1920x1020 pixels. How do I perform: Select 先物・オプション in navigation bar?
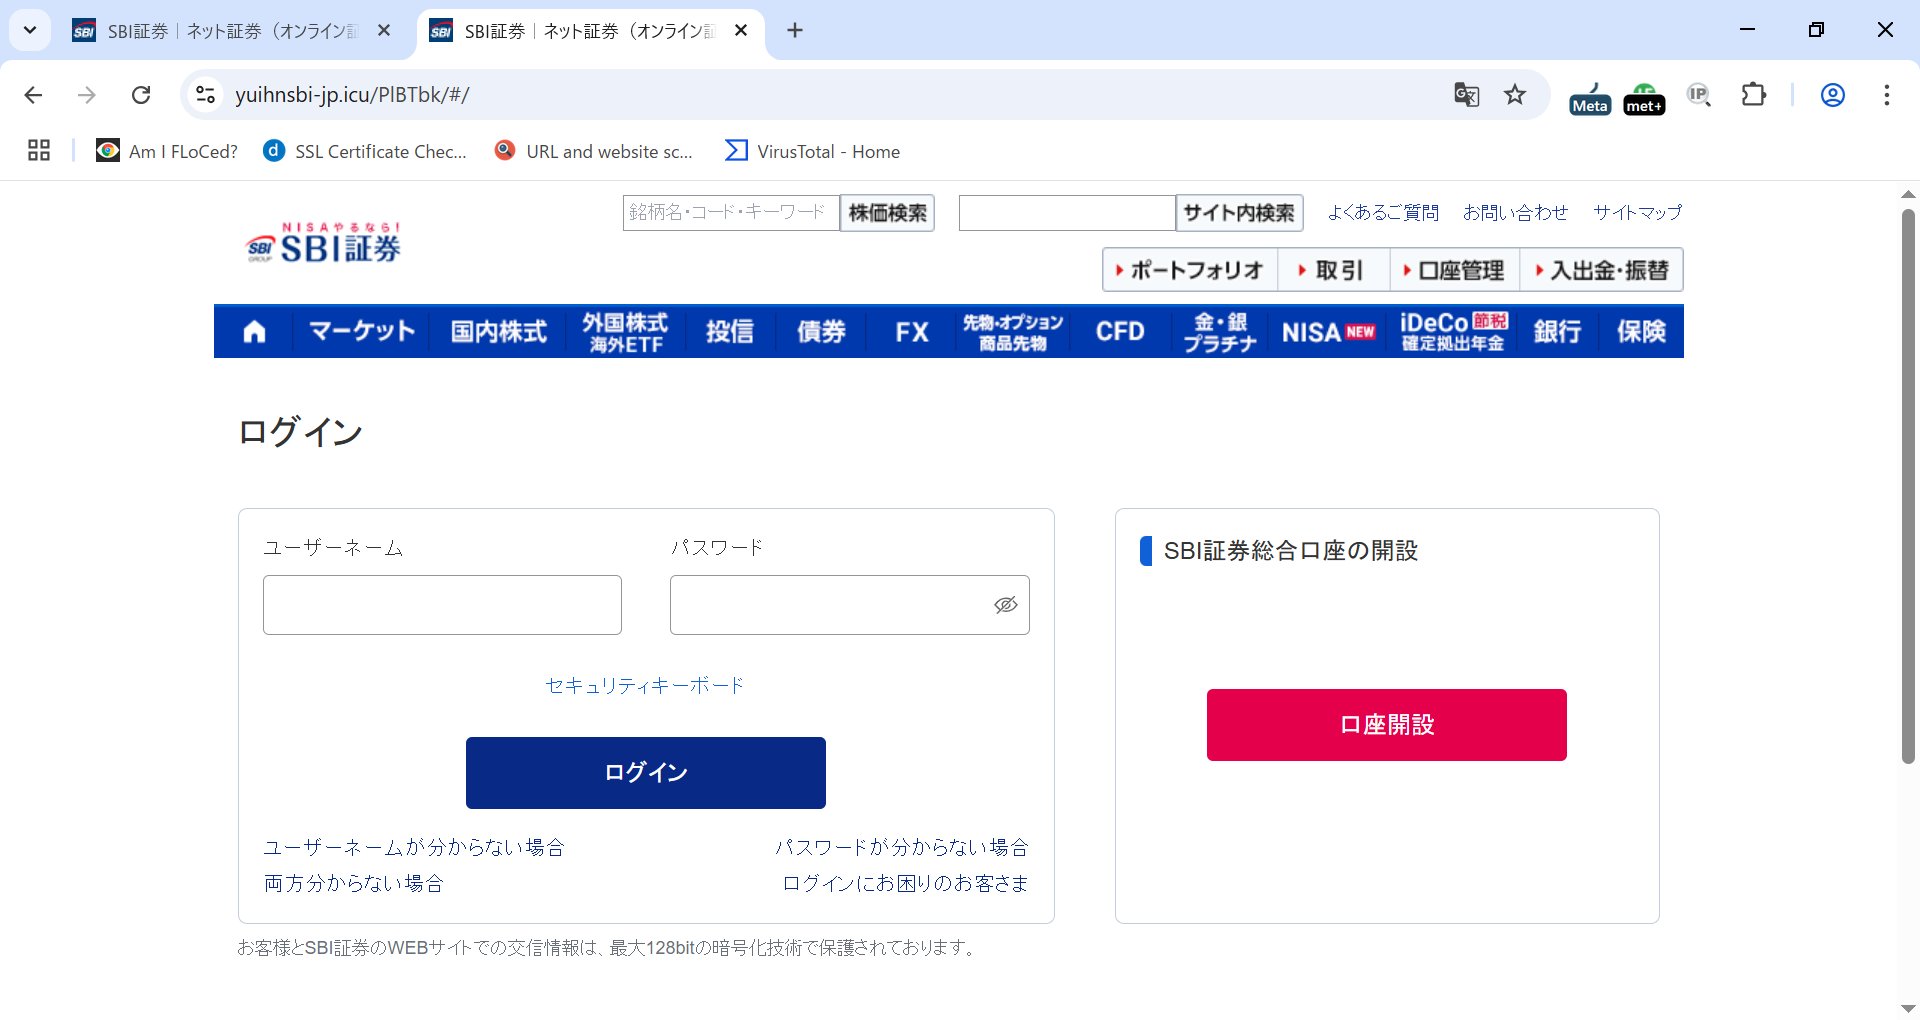pos(1013,332)
